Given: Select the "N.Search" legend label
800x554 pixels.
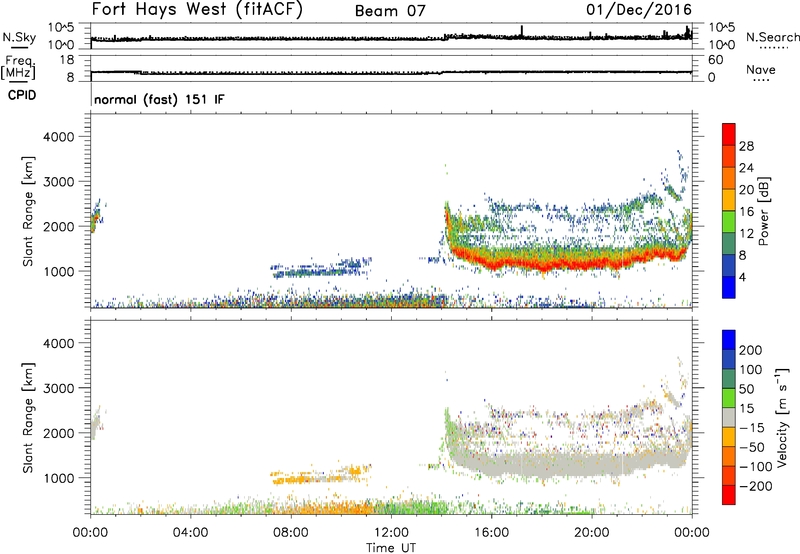Looking at the screenshot, I should point(773,37).
